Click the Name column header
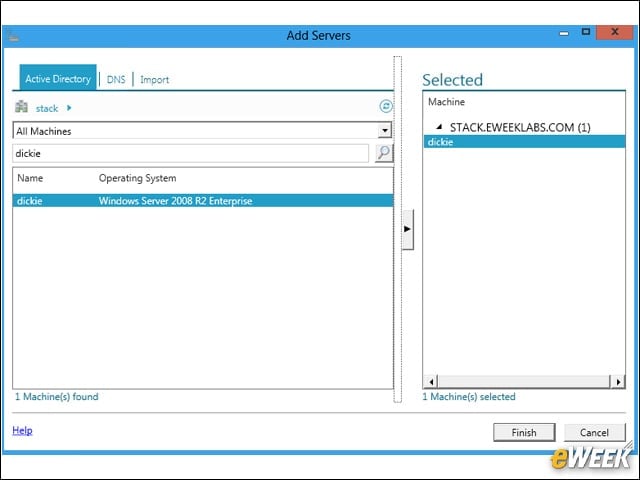Image resolution: width=640 pixels, height=480 pixels. click(30, 178)
